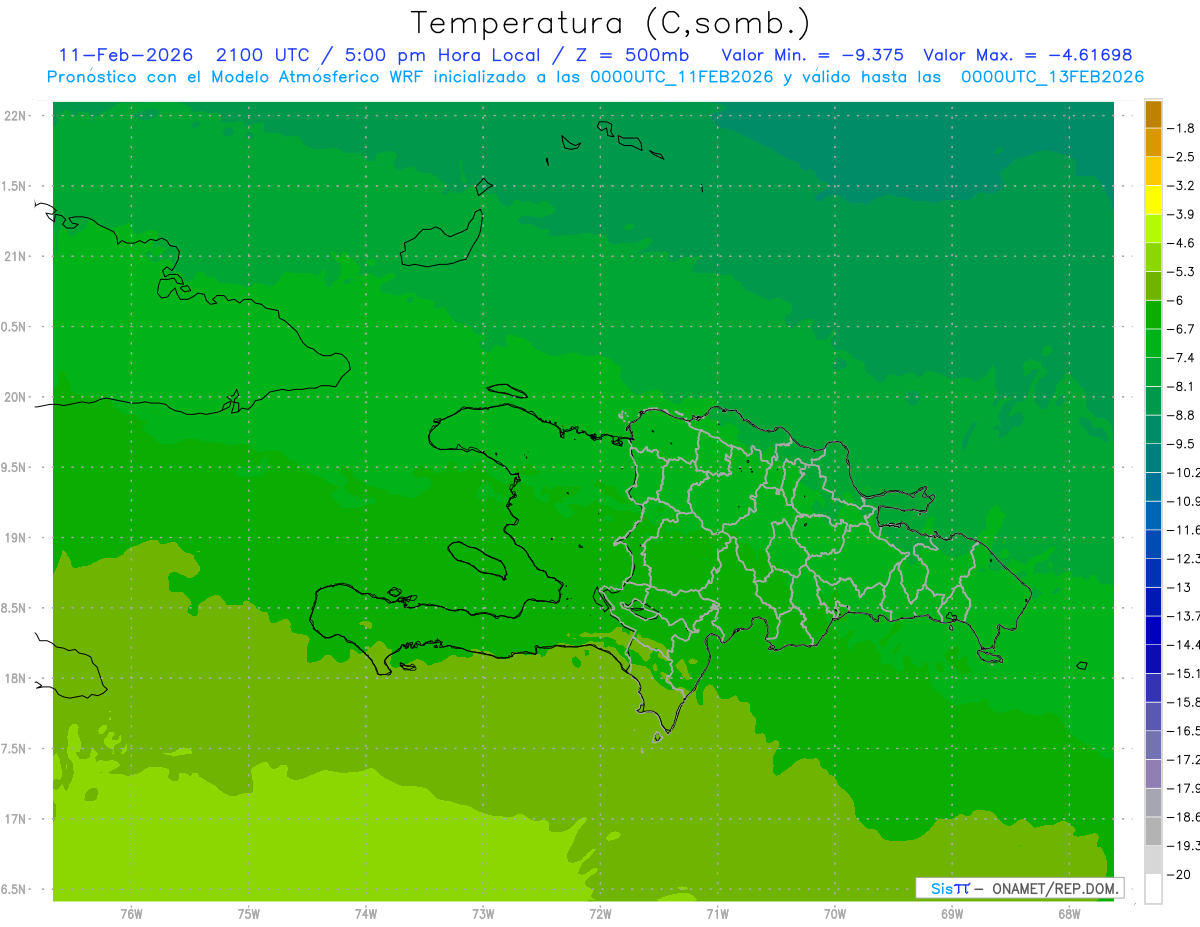Pick the gray swatch between -18.6 and -19.3

tap(1153, 831)
